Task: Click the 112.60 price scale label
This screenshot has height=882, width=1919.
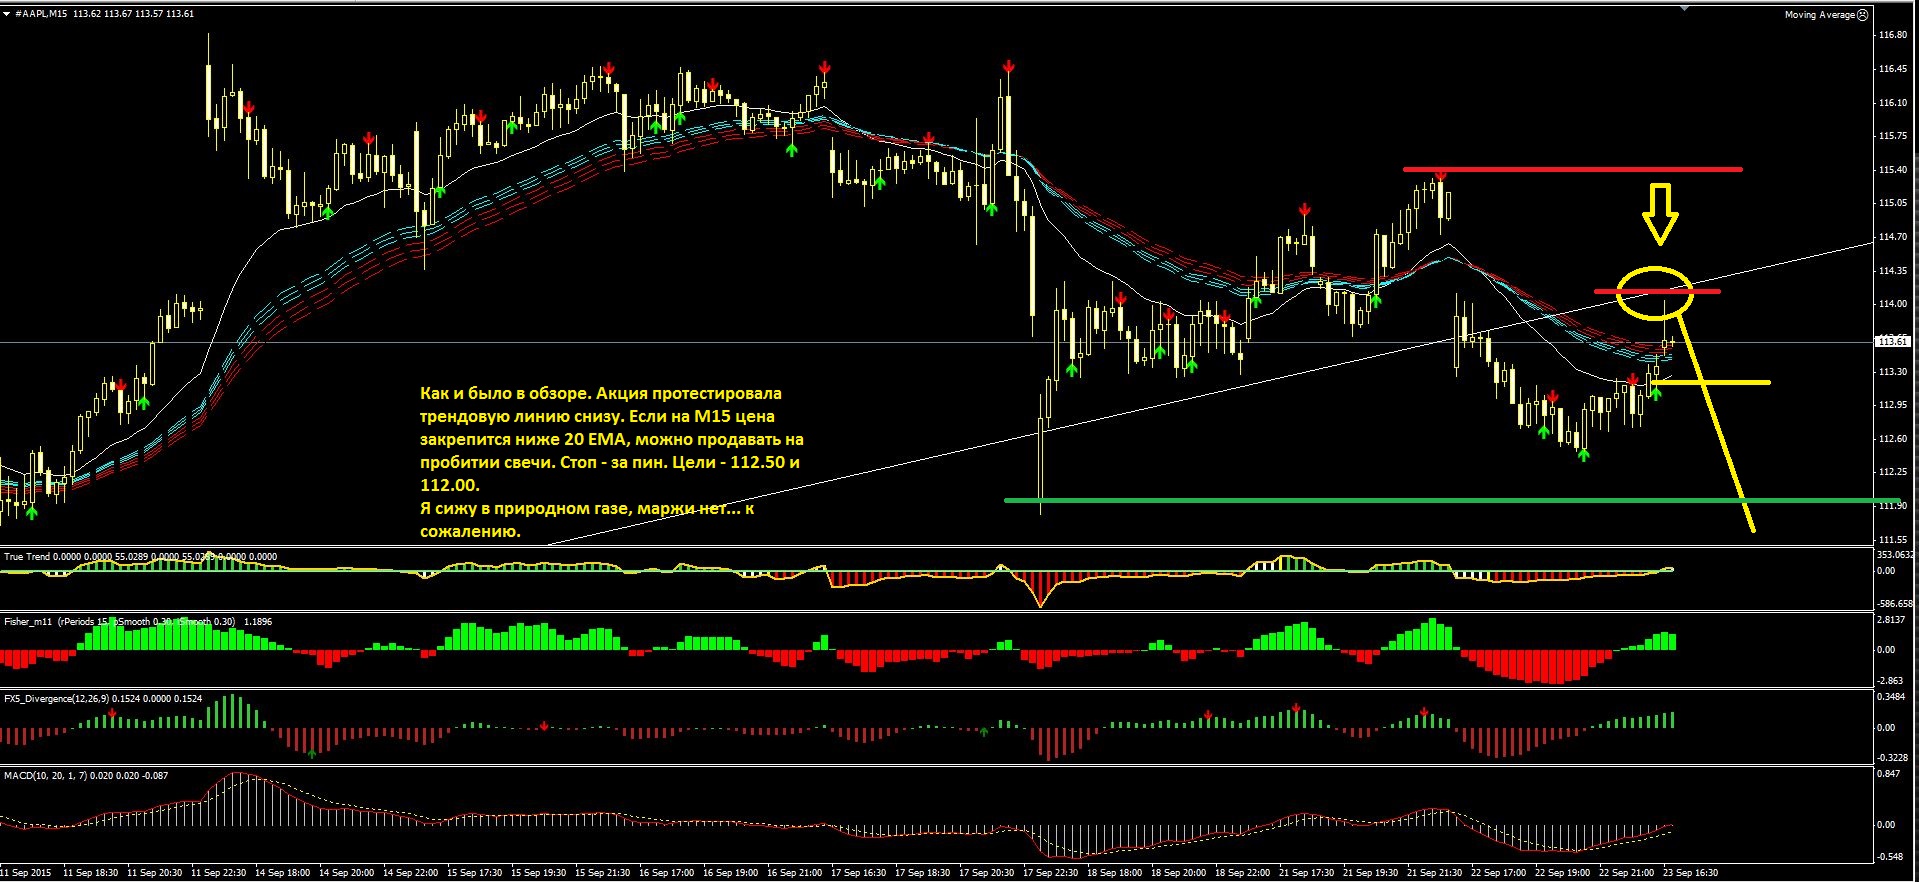Action: (1893, 439)
